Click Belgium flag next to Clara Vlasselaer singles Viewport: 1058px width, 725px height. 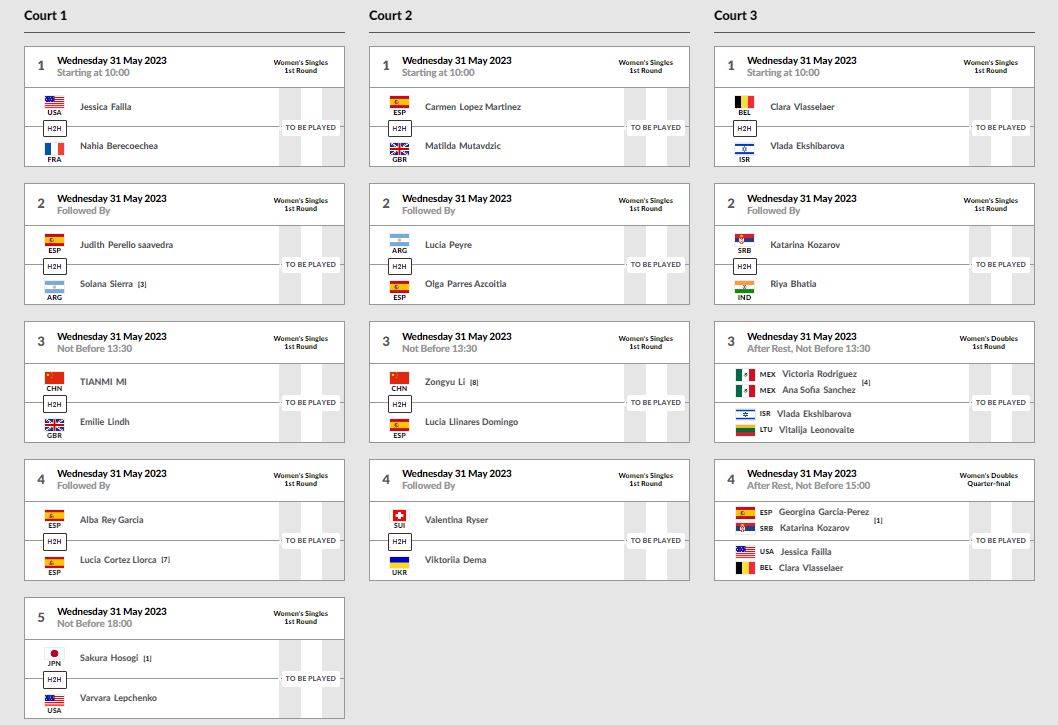[x=744, y=103]
